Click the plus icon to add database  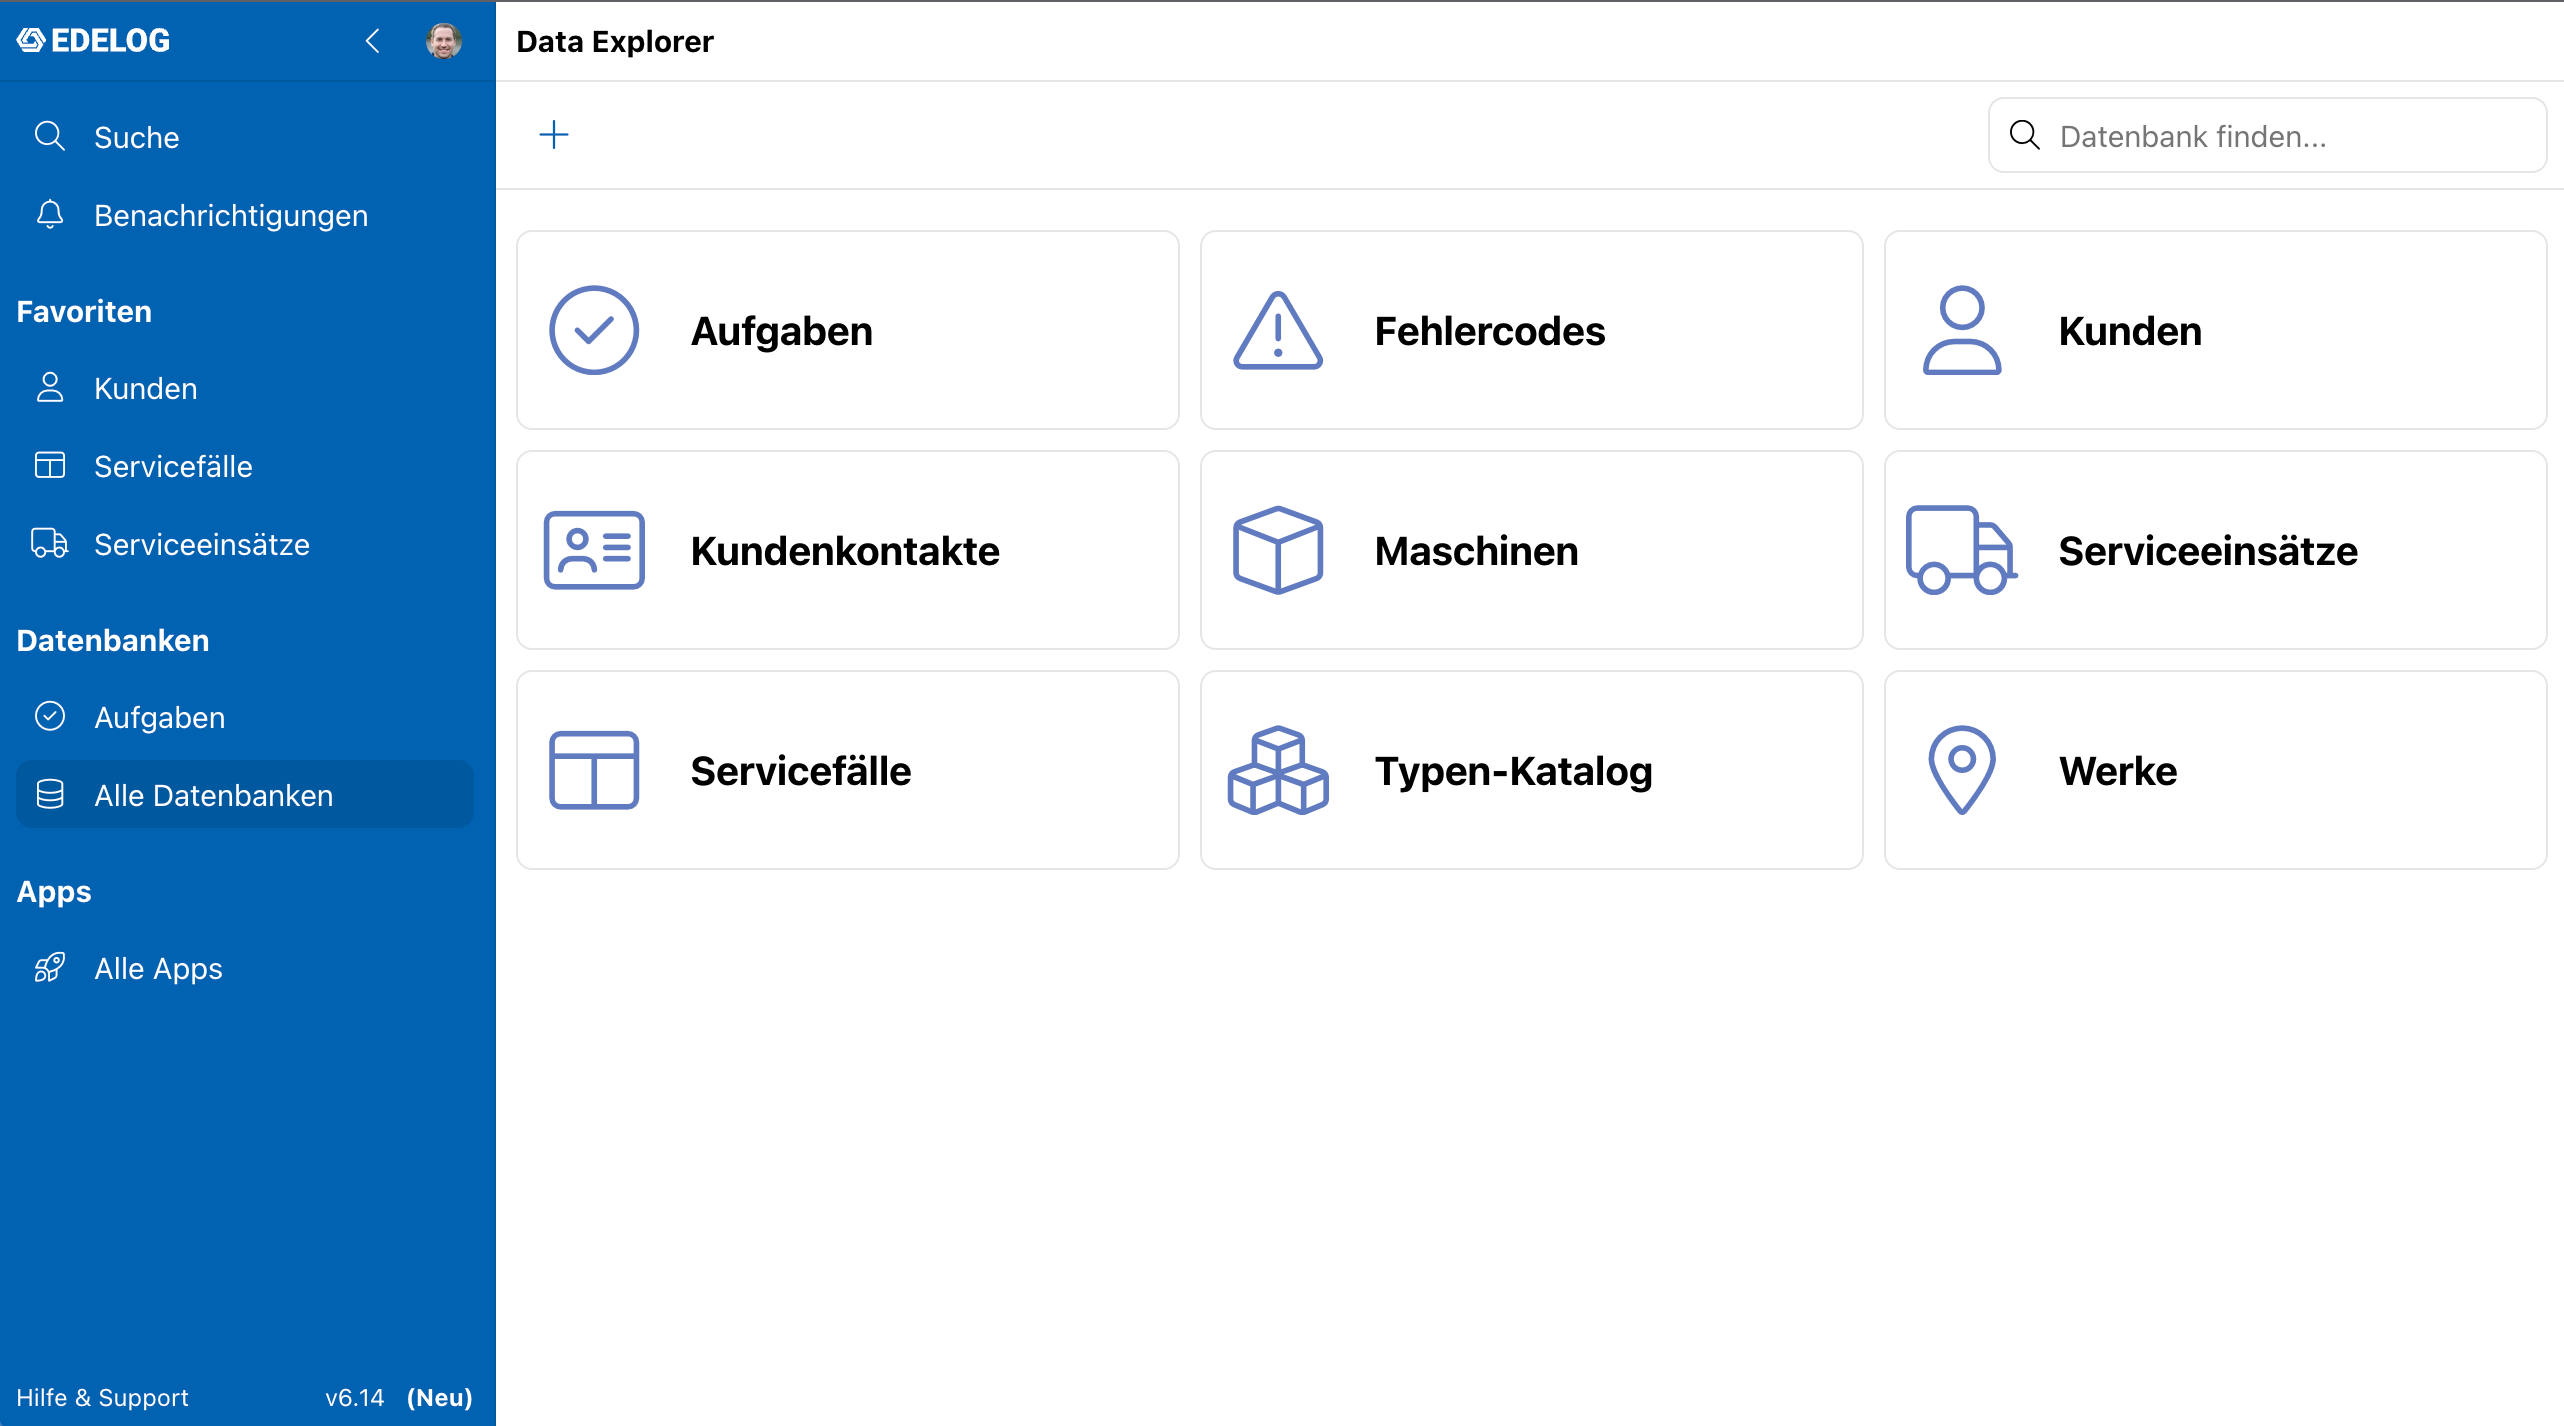553,135
